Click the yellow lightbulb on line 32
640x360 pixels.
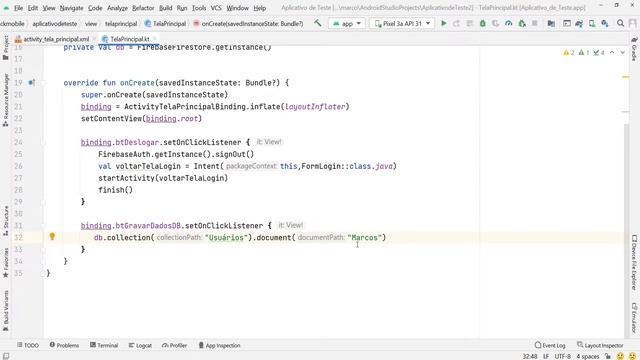52,236
